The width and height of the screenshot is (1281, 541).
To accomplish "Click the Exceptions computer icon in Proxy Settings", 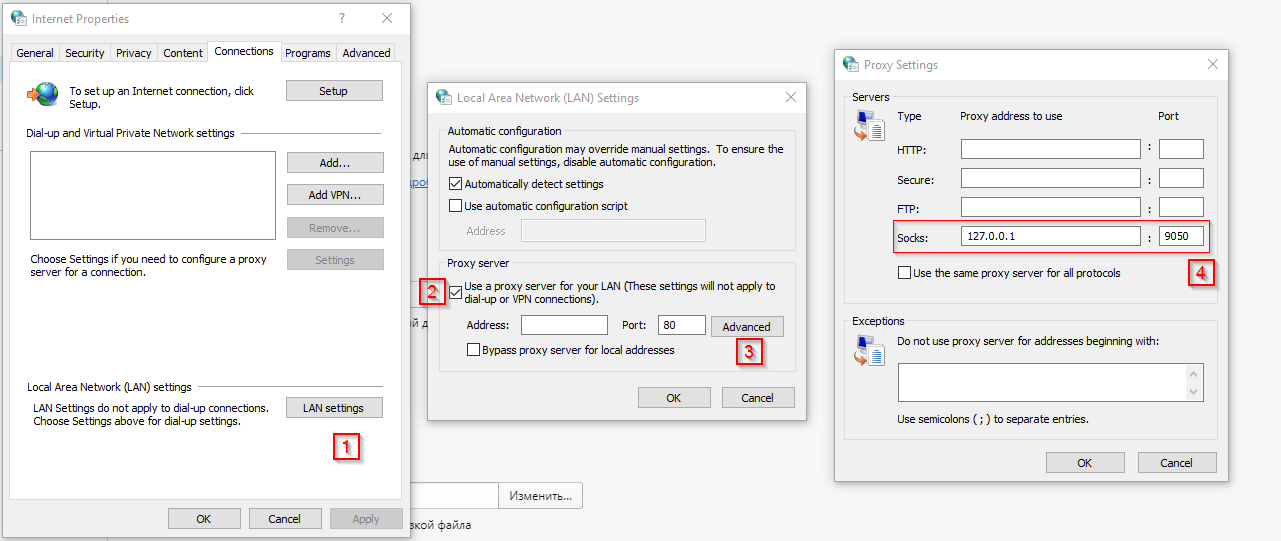I will click(x=869, y=350).
